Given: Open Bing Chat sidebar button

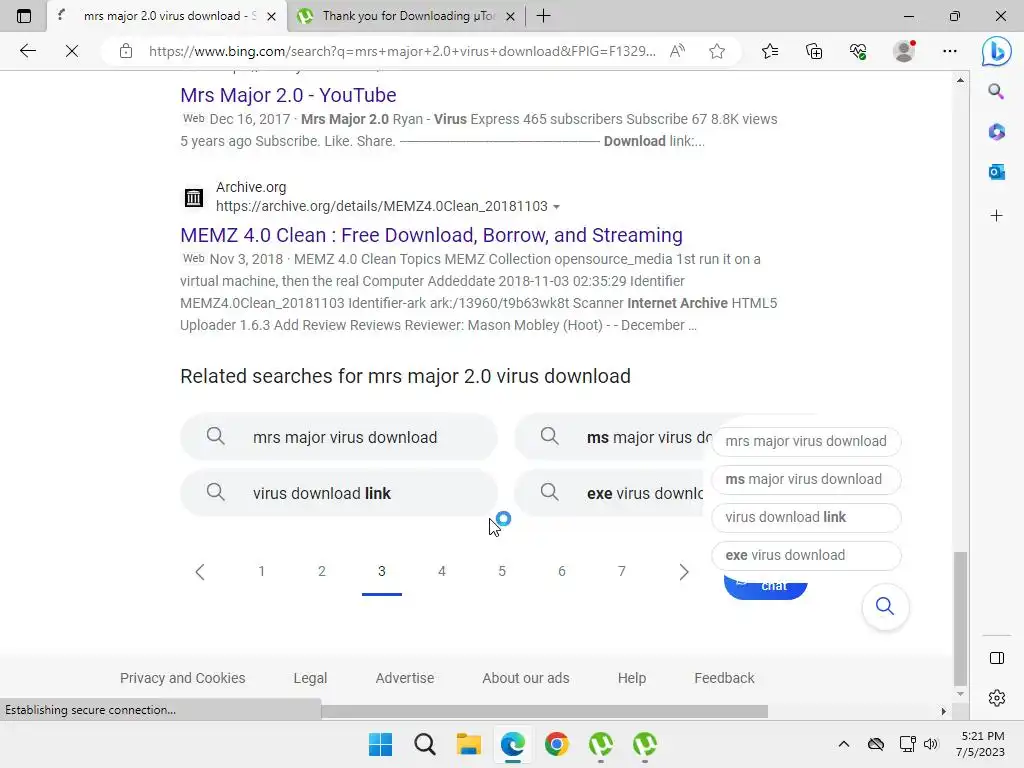Looking at the screenshot, I should [996, 51].
